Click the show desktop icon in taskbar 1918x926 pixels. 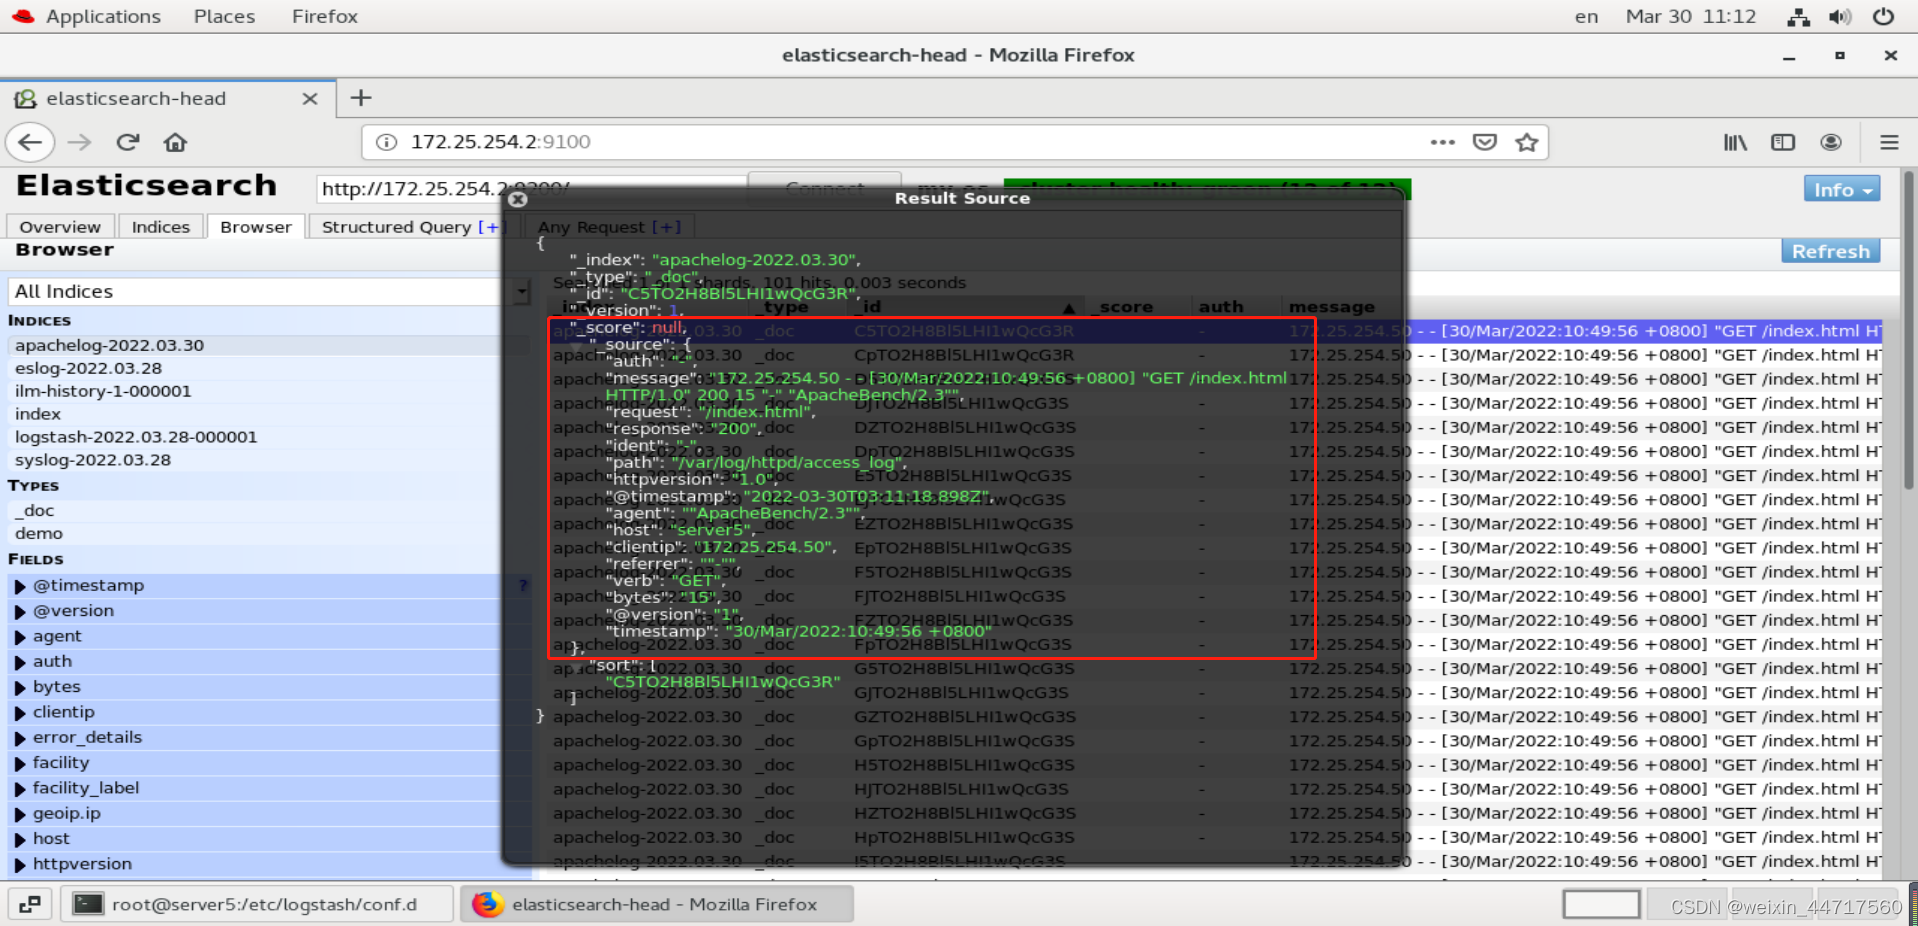point(30,904)
